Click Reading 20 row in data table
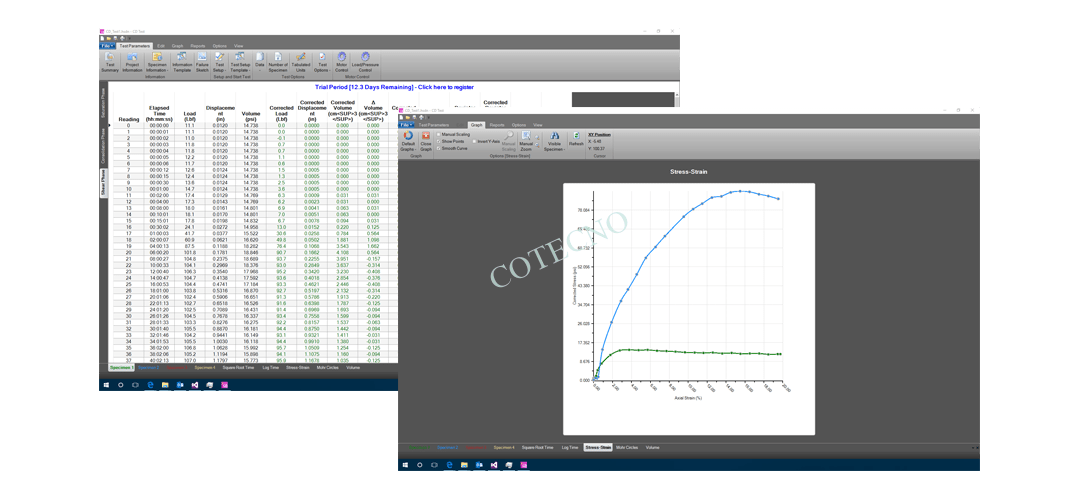1080x500 pixels. tap(255, 252)
